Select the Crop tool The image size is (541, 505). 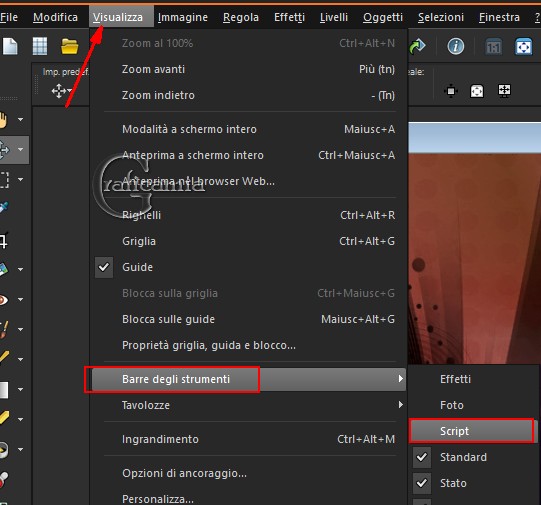tap(4, 240)
